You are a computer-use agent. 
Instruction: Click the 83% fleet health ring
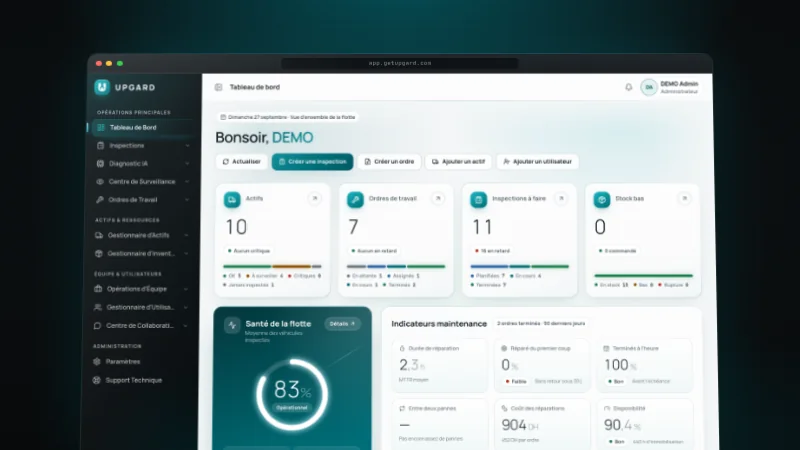point(292,394)
